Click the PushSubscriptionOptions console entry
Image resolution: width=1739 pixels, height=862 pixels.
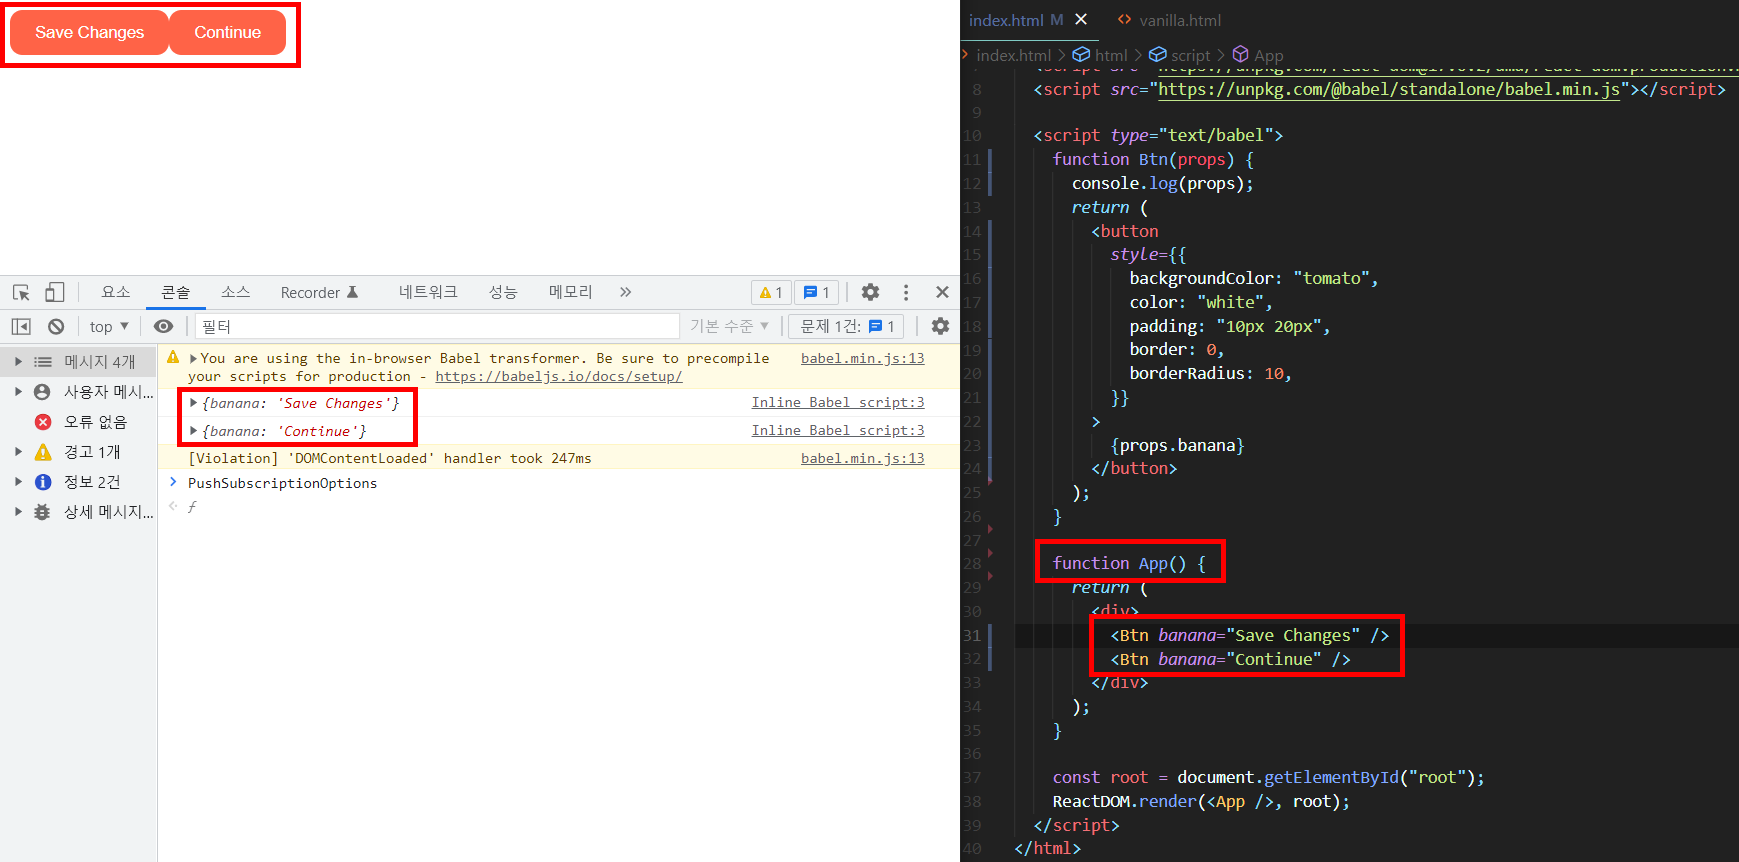tap(283, 483)
